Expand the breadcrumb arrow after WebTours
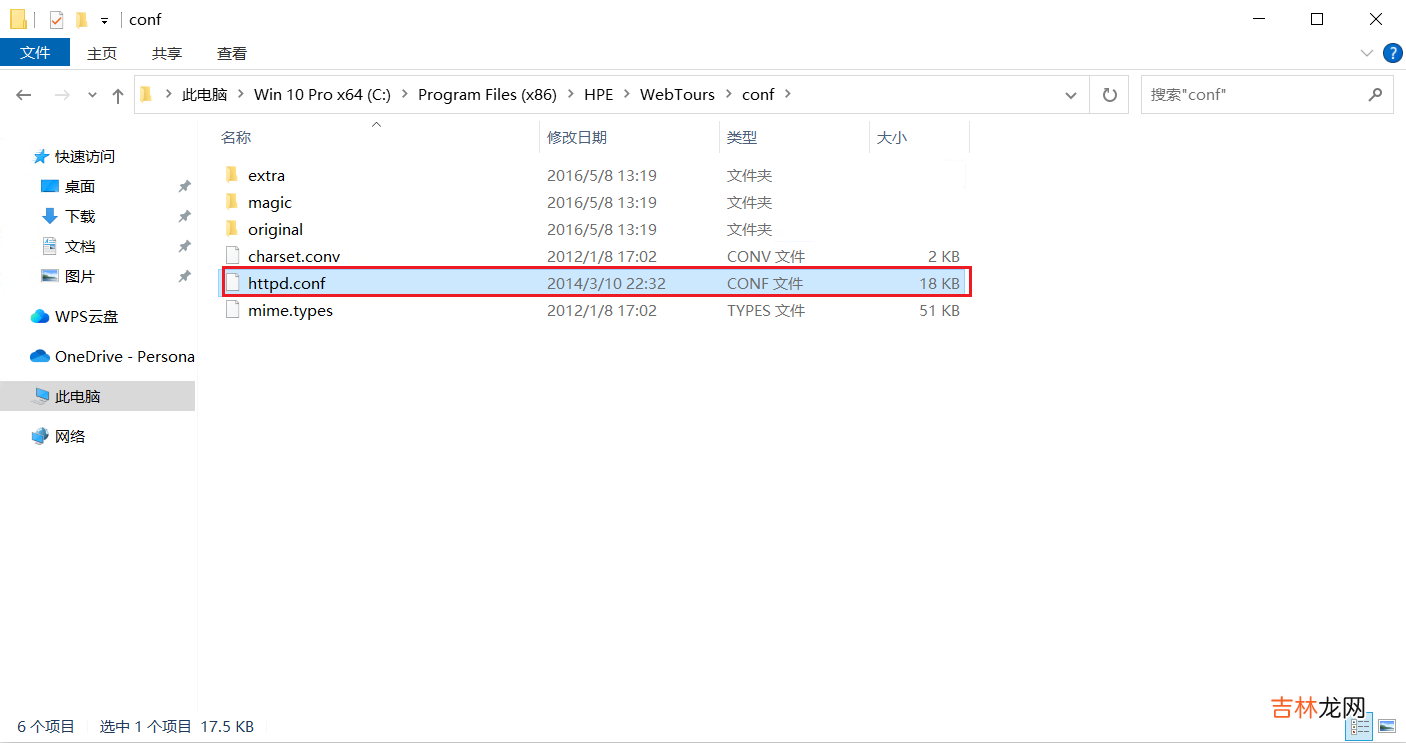This screenshot has width=1406, height=743. click(x=729, y=94)
